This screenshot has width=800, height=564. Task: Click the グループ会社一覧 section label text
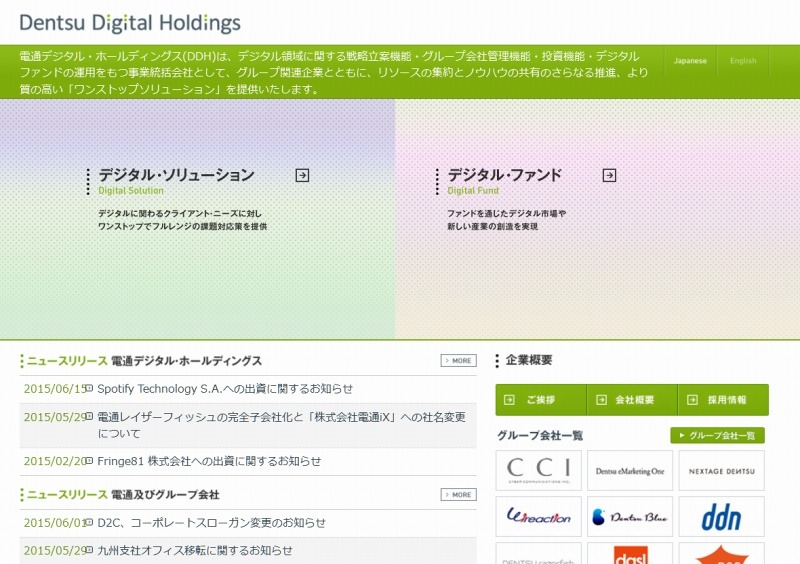540,435
